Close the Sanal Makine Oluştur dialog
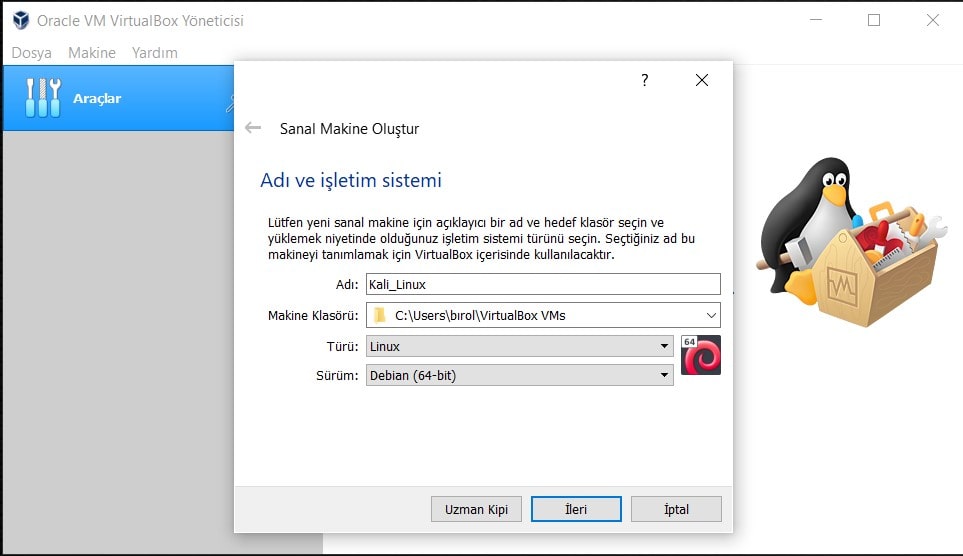This screenshot has width=963, height=556. click(702, 80)
